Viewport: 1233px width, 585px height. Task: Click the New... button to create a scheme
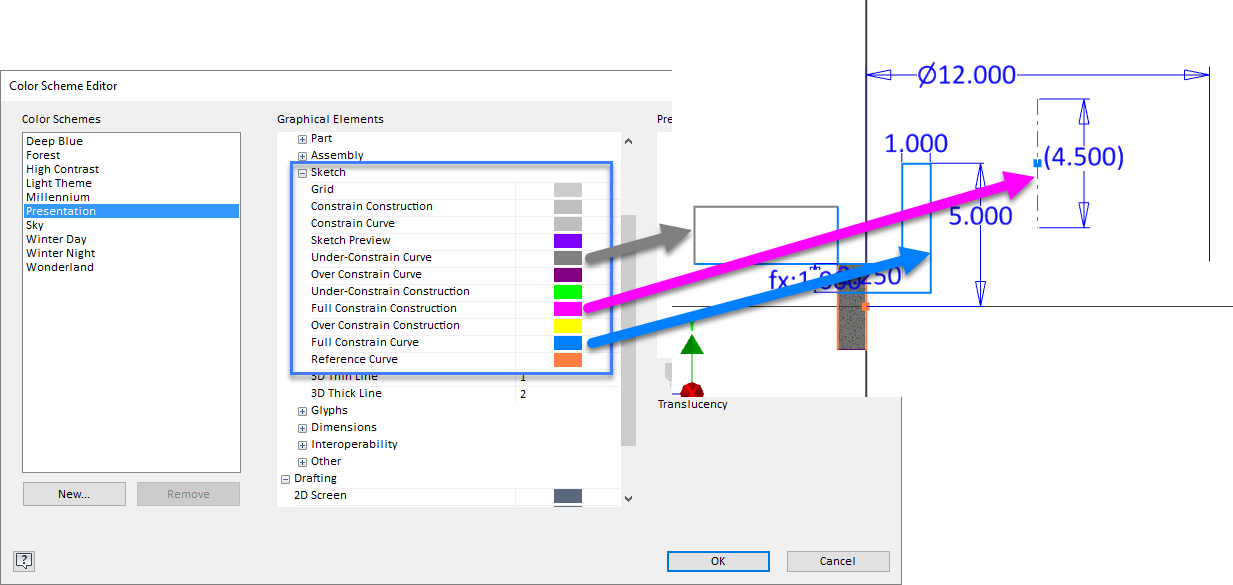click(x=73, y=493)
